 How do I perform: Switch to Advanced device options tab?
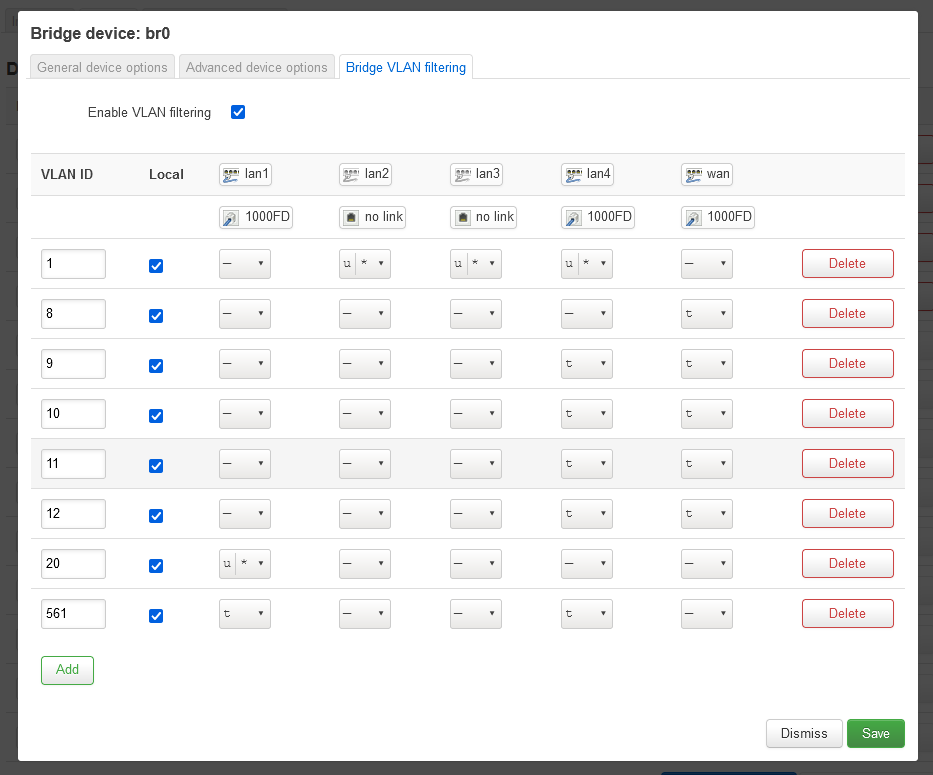(x=257, y=67)
